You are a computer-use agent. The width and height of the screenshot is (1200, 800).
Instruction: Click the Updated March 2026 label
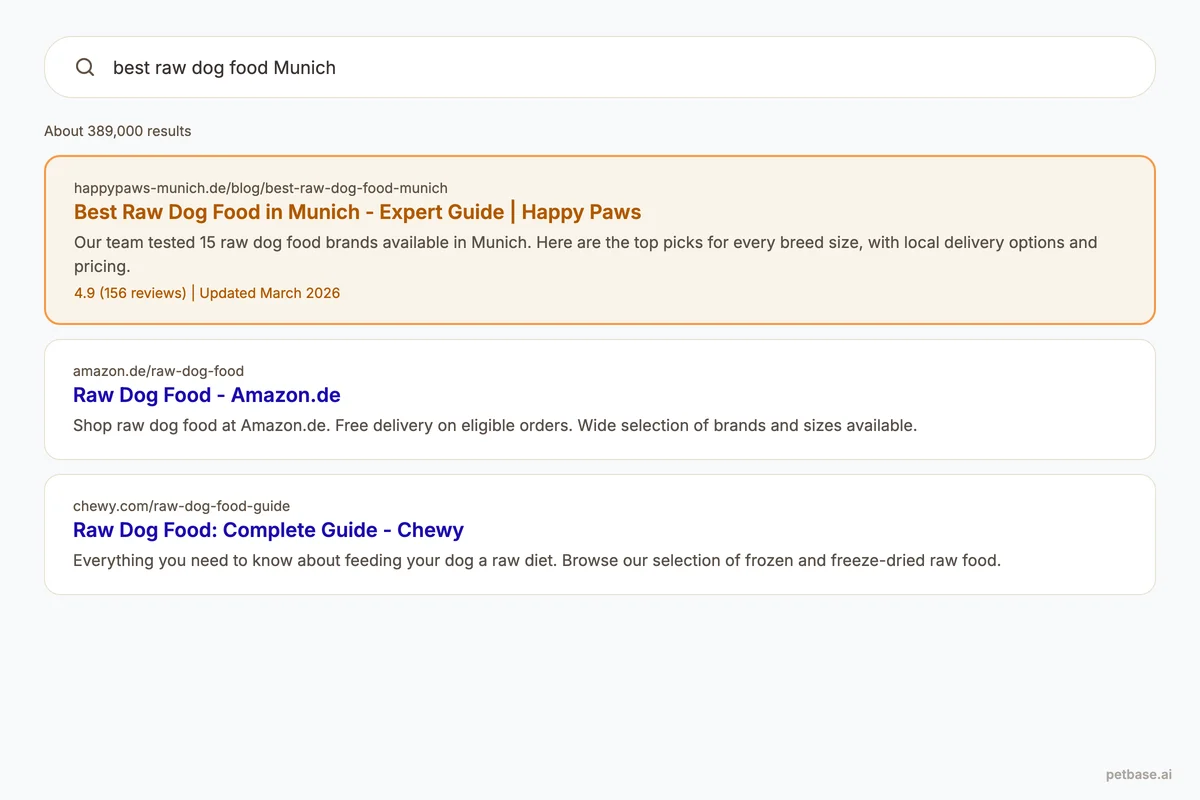click(x=269, y=293)
